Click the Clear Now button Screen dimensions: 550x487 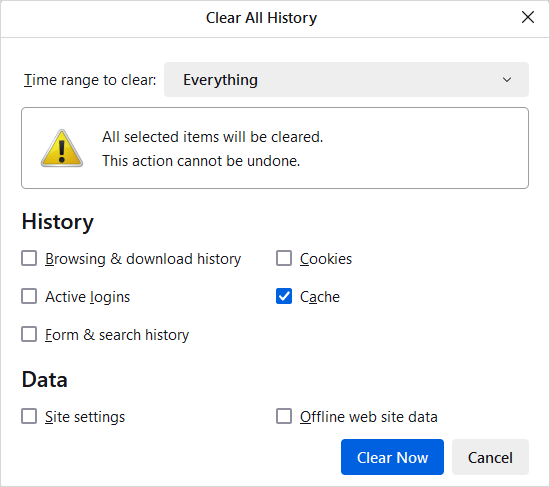point(392,457)
